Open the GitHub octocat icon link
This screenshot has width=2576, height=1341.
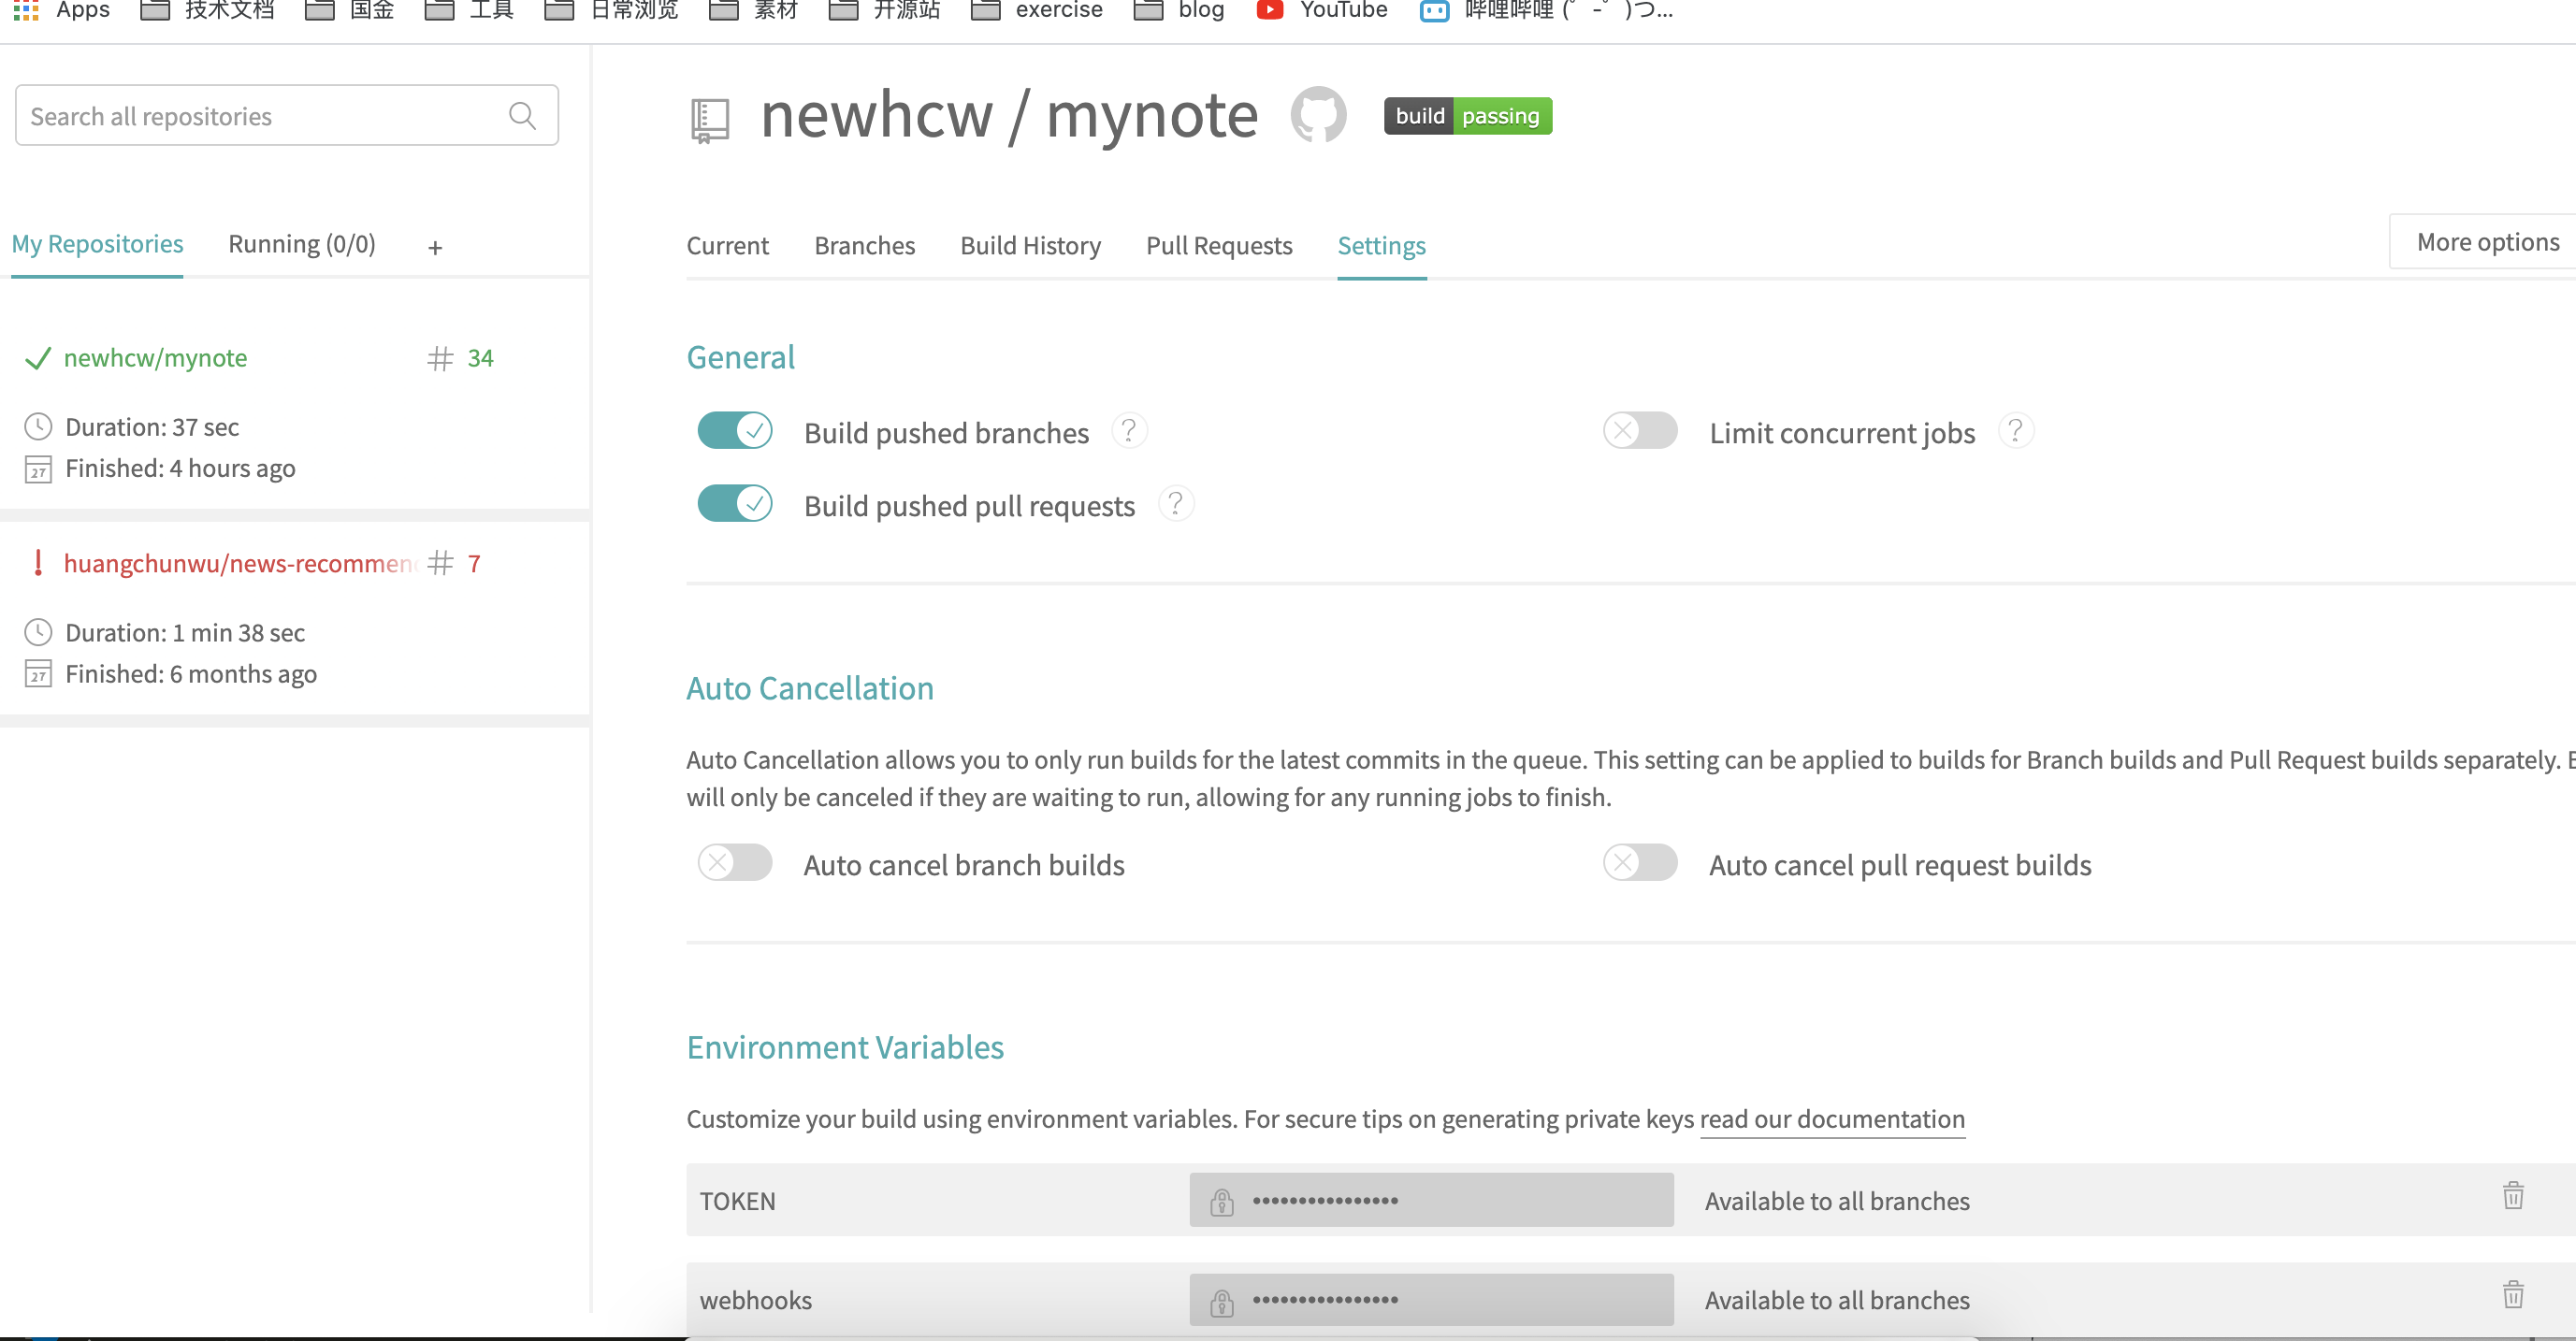[1318, 115]
